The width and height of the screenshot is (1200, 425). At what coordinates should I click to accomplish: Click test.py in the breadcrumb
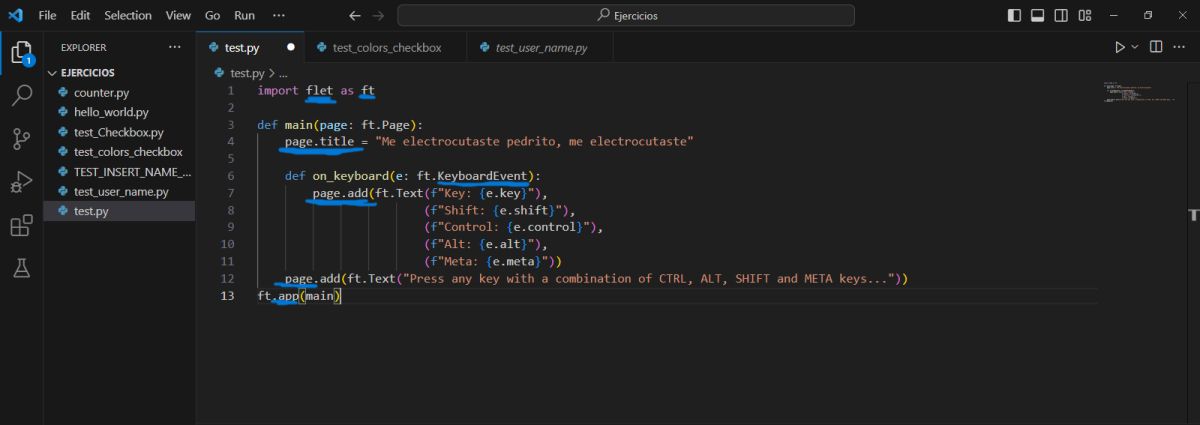coord(247,73)
